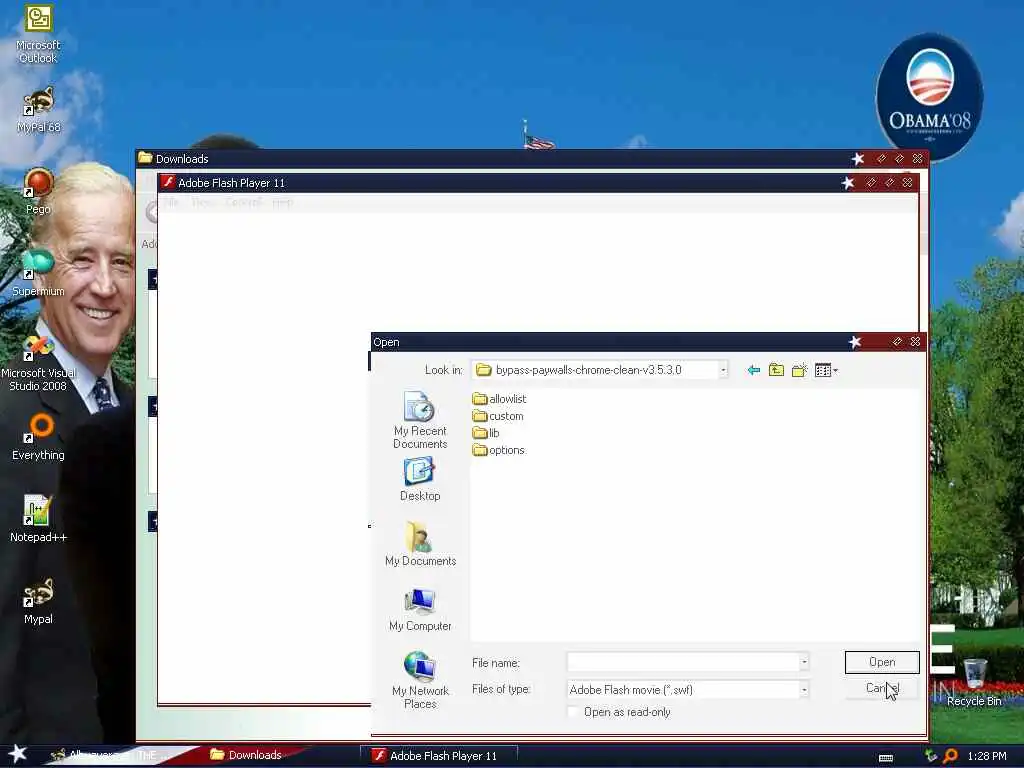Select the allowlist folder
The width and height of the screenshot is (1024, 768).
(x=500, y=398)
